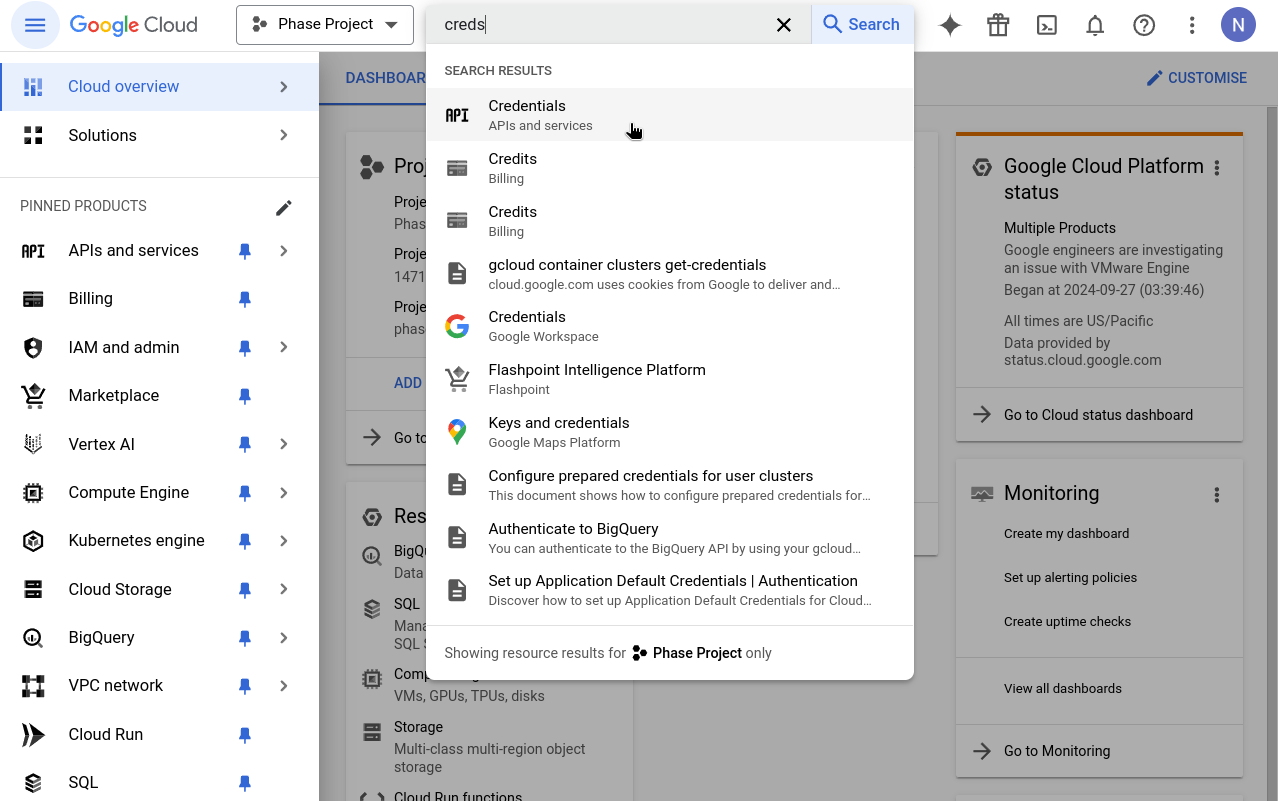Open Google Cloud Platform status card menu

click(x=1217, y=168)
